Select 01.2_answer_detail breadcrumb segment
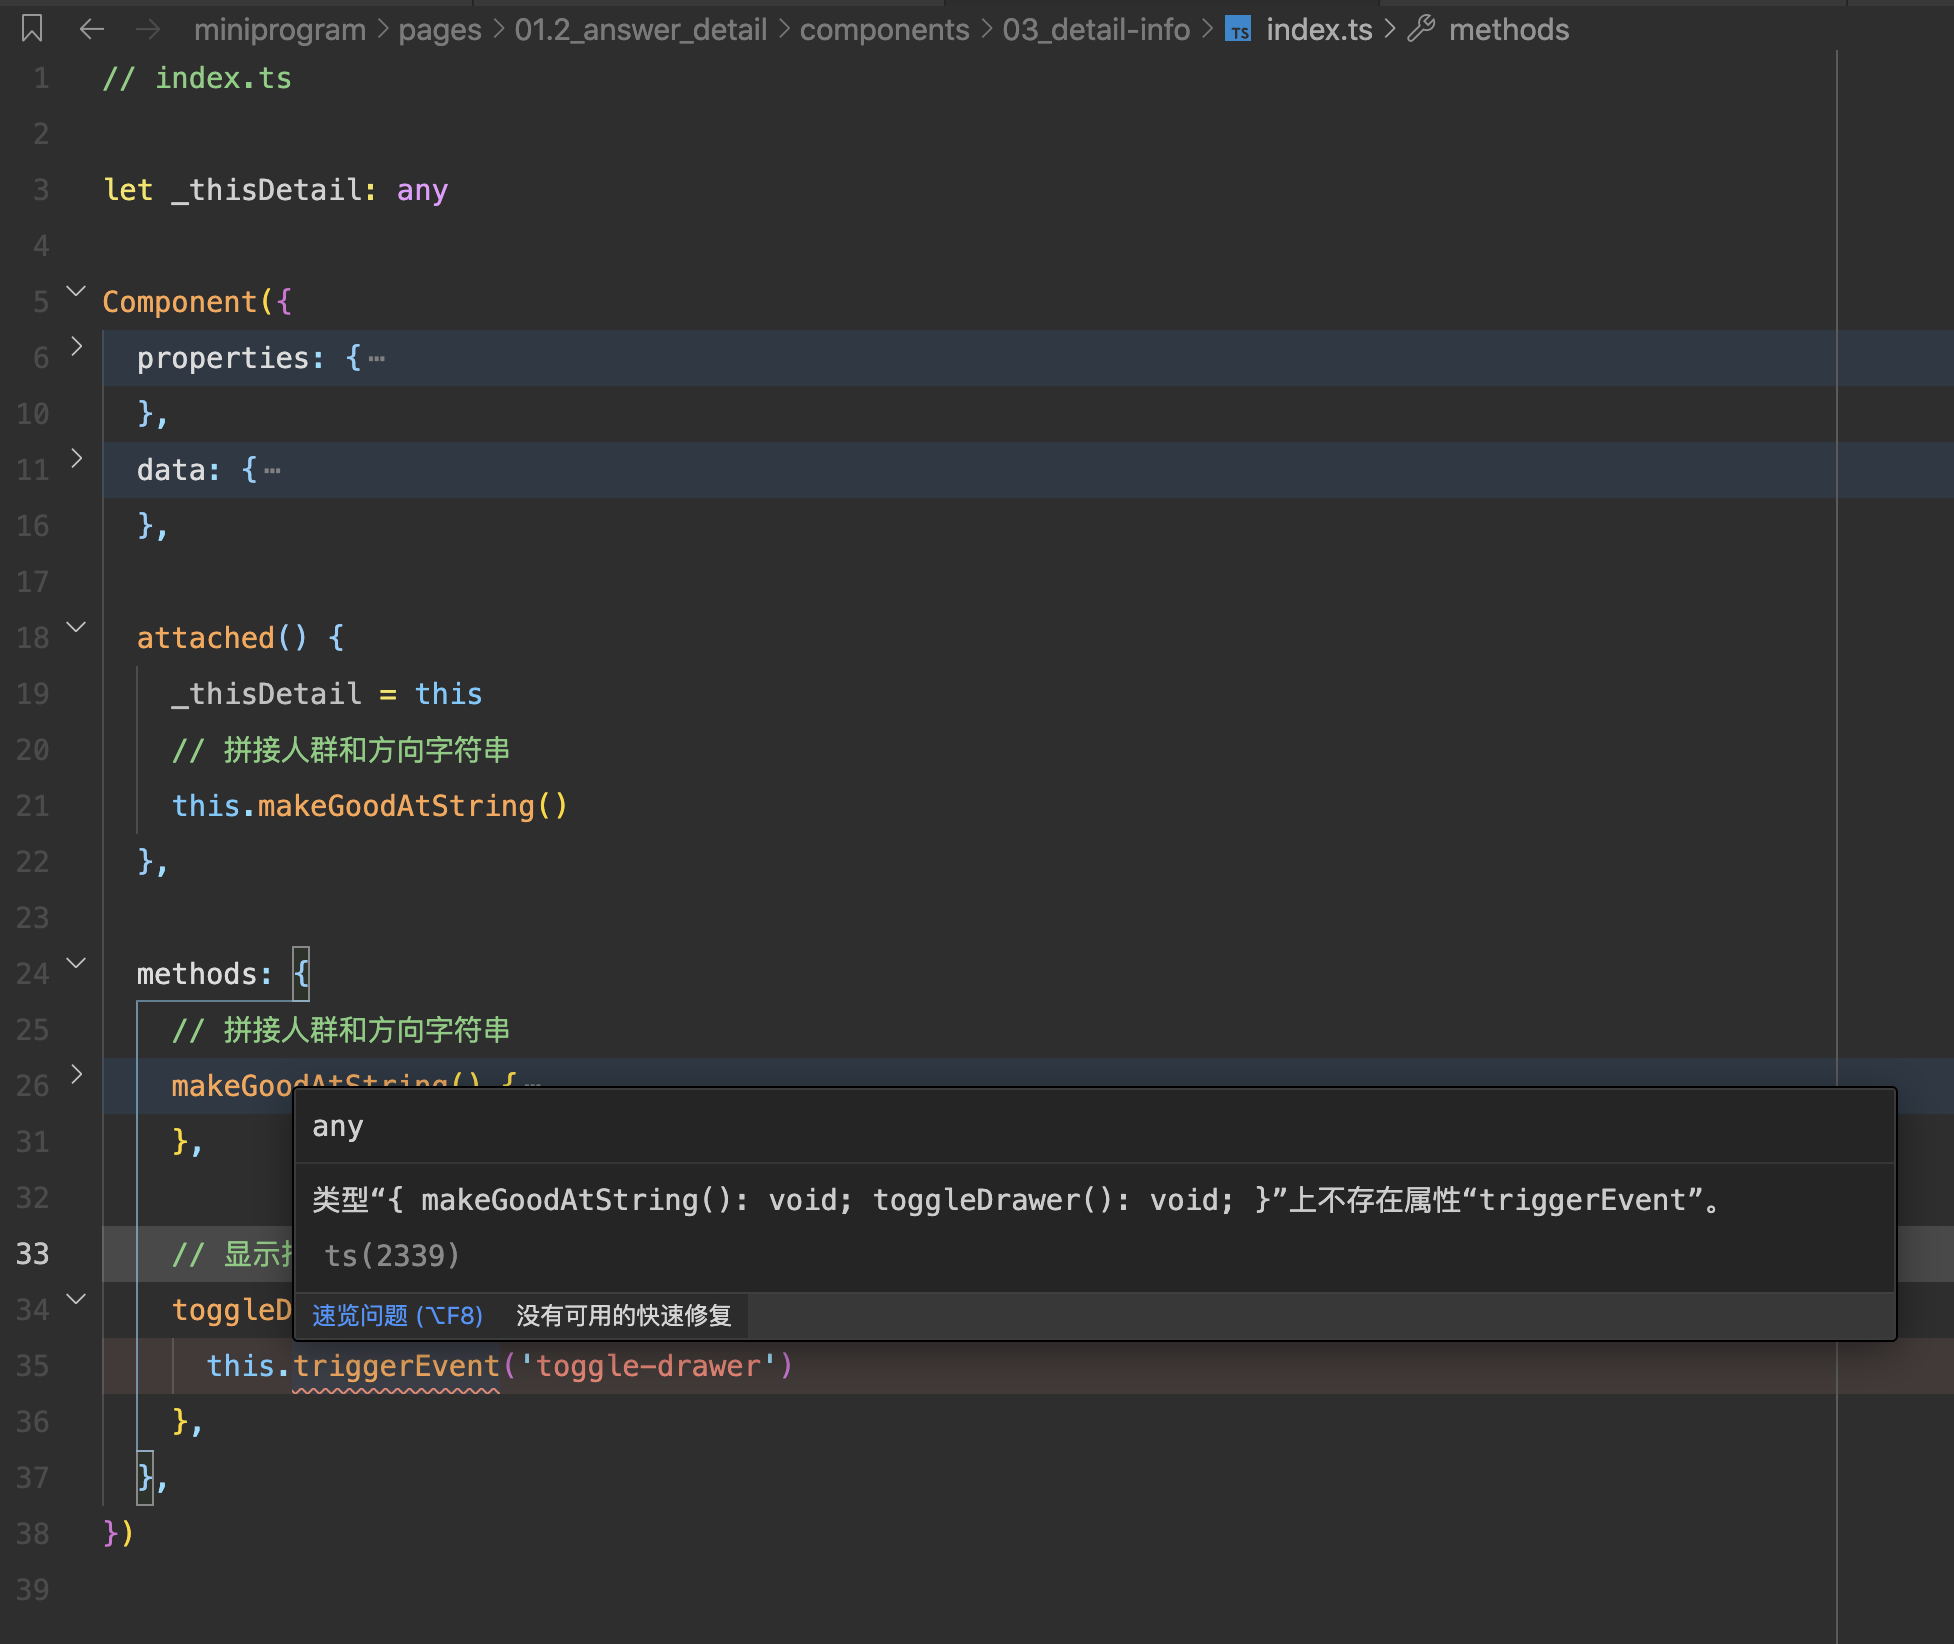The height and width of the screenshot is (1644, 1954). pyautogui.click(x=640, y=30)
